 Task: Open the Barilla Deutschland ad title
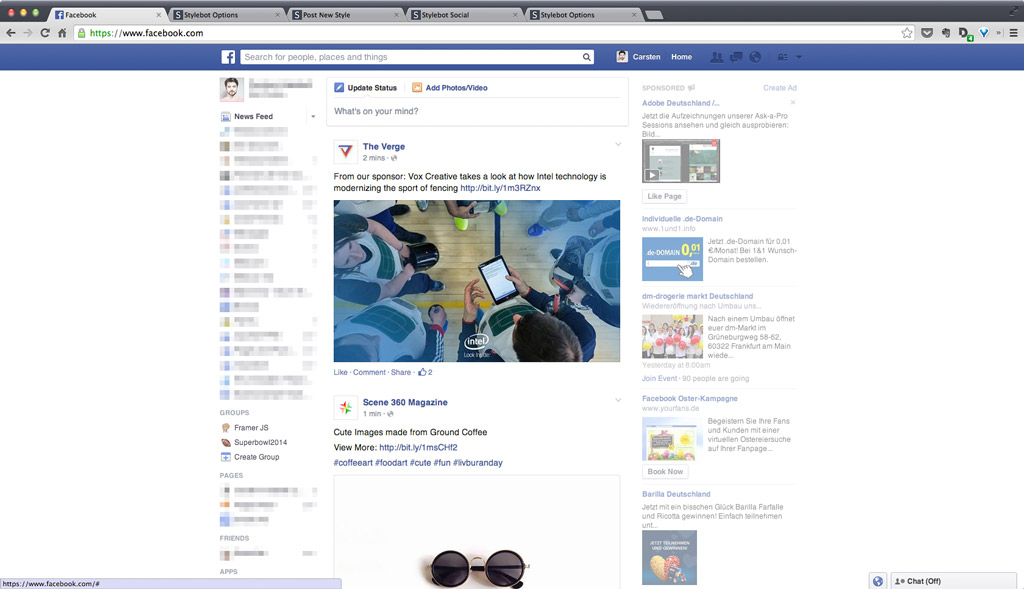676,494
